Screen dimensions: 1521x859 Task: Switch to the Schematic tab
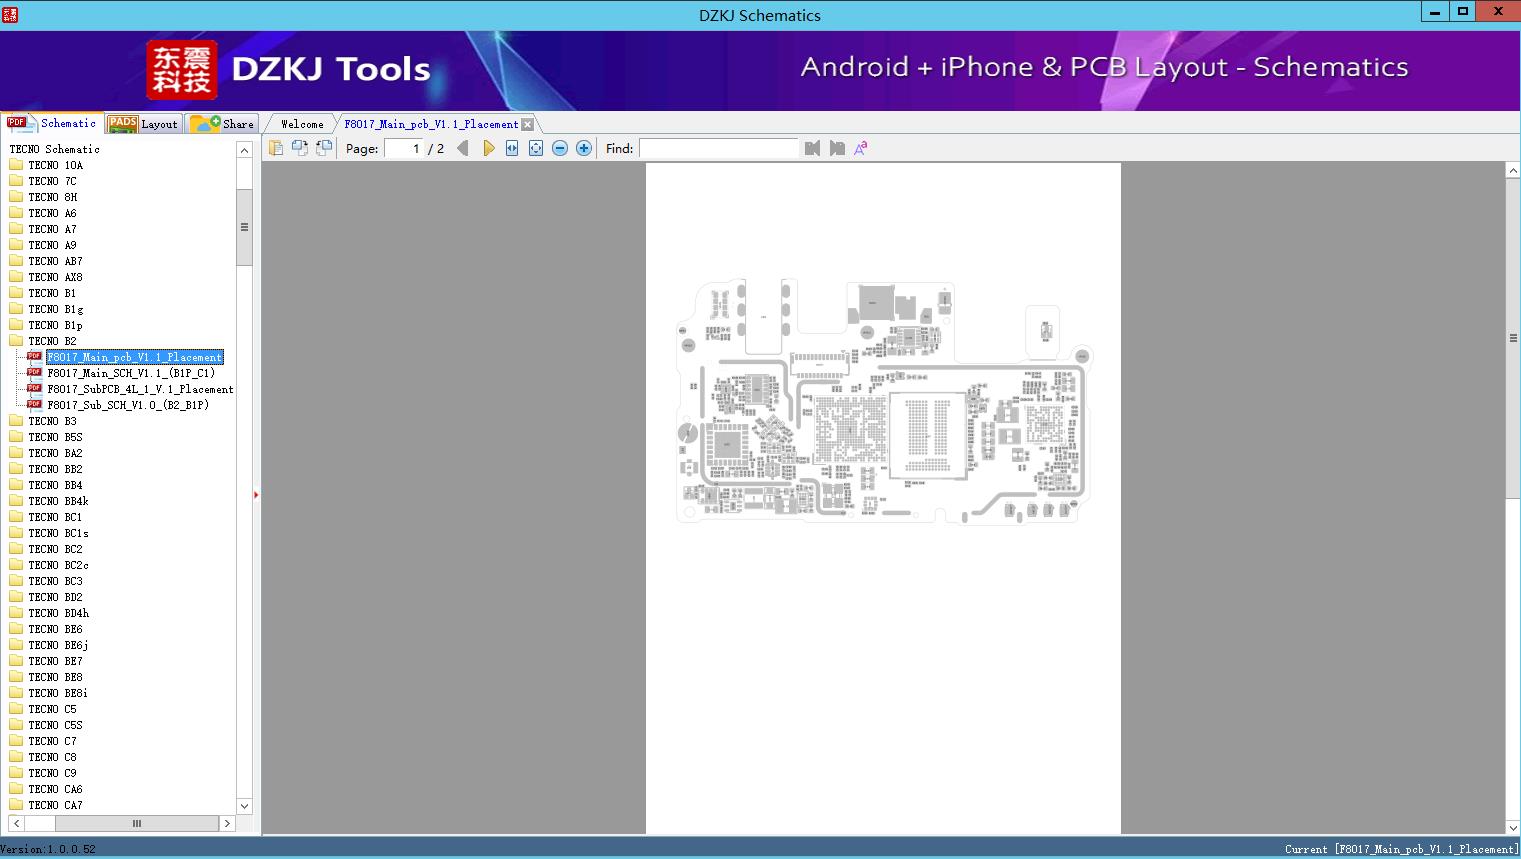(53, 123)
